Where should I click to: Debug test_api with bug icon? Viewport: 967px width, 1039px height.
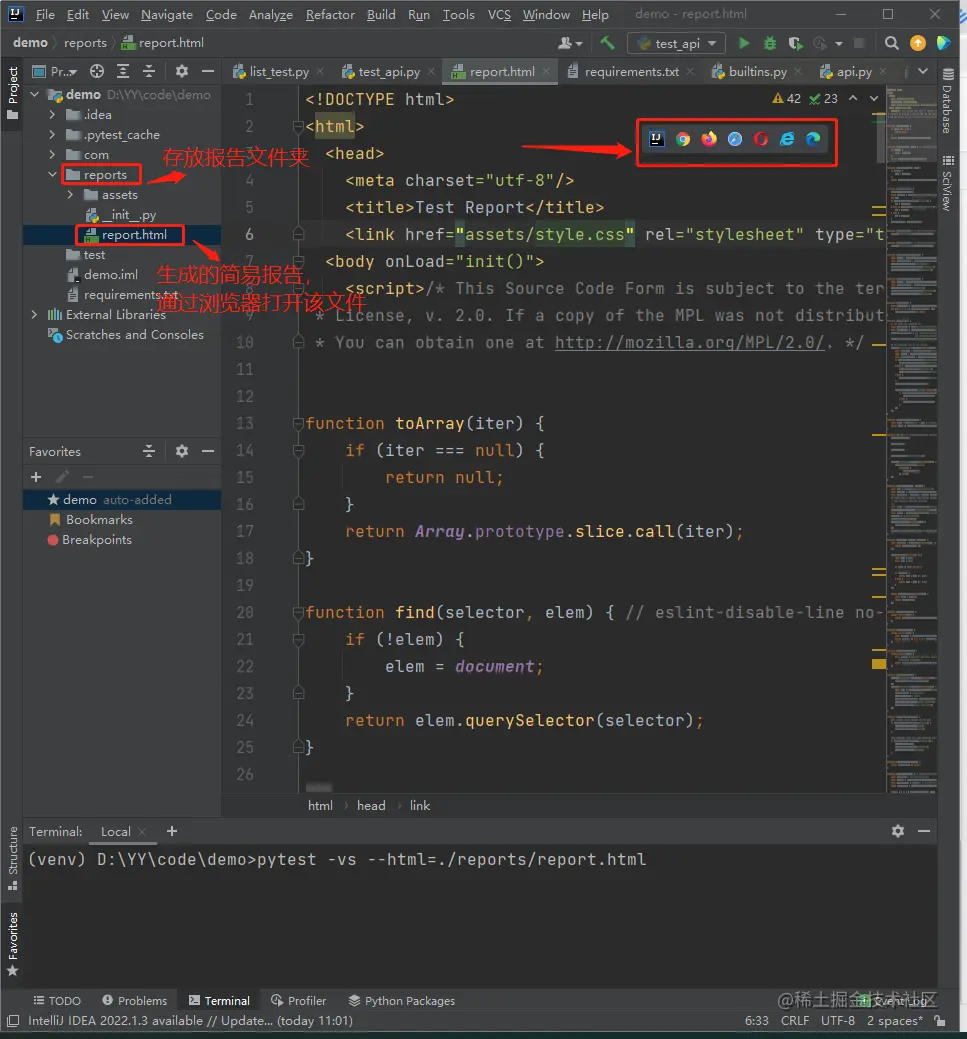pos(770,43)
